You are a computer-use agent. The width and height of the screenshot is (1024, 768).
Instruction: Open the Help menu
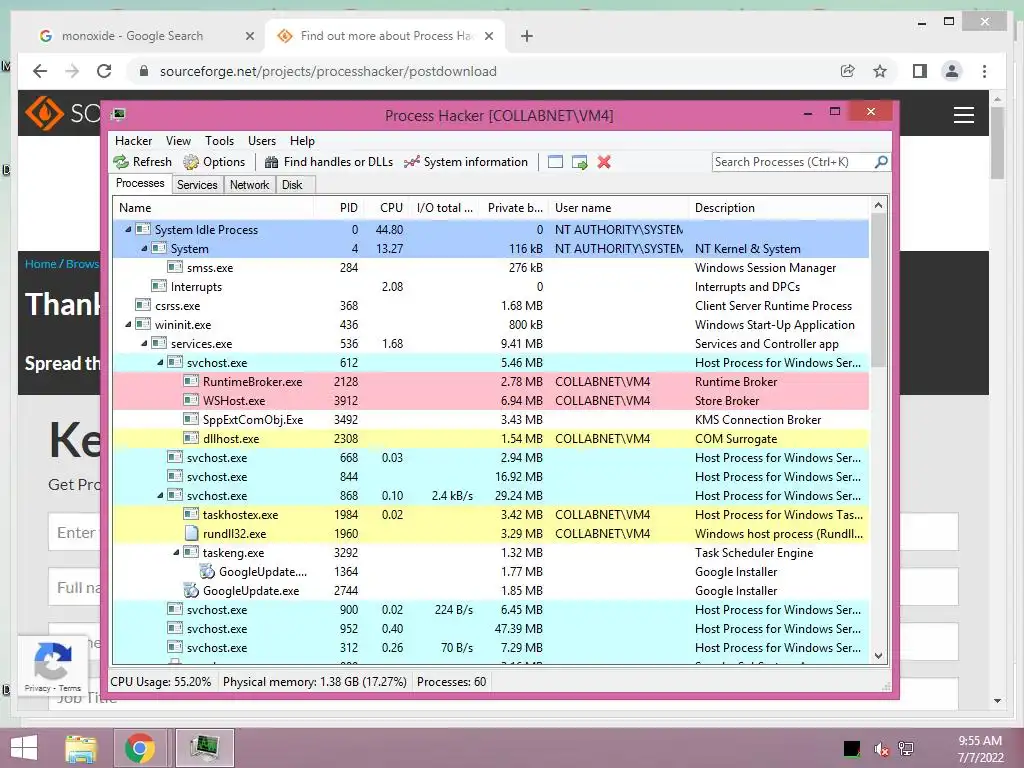[x=302, y=141]
